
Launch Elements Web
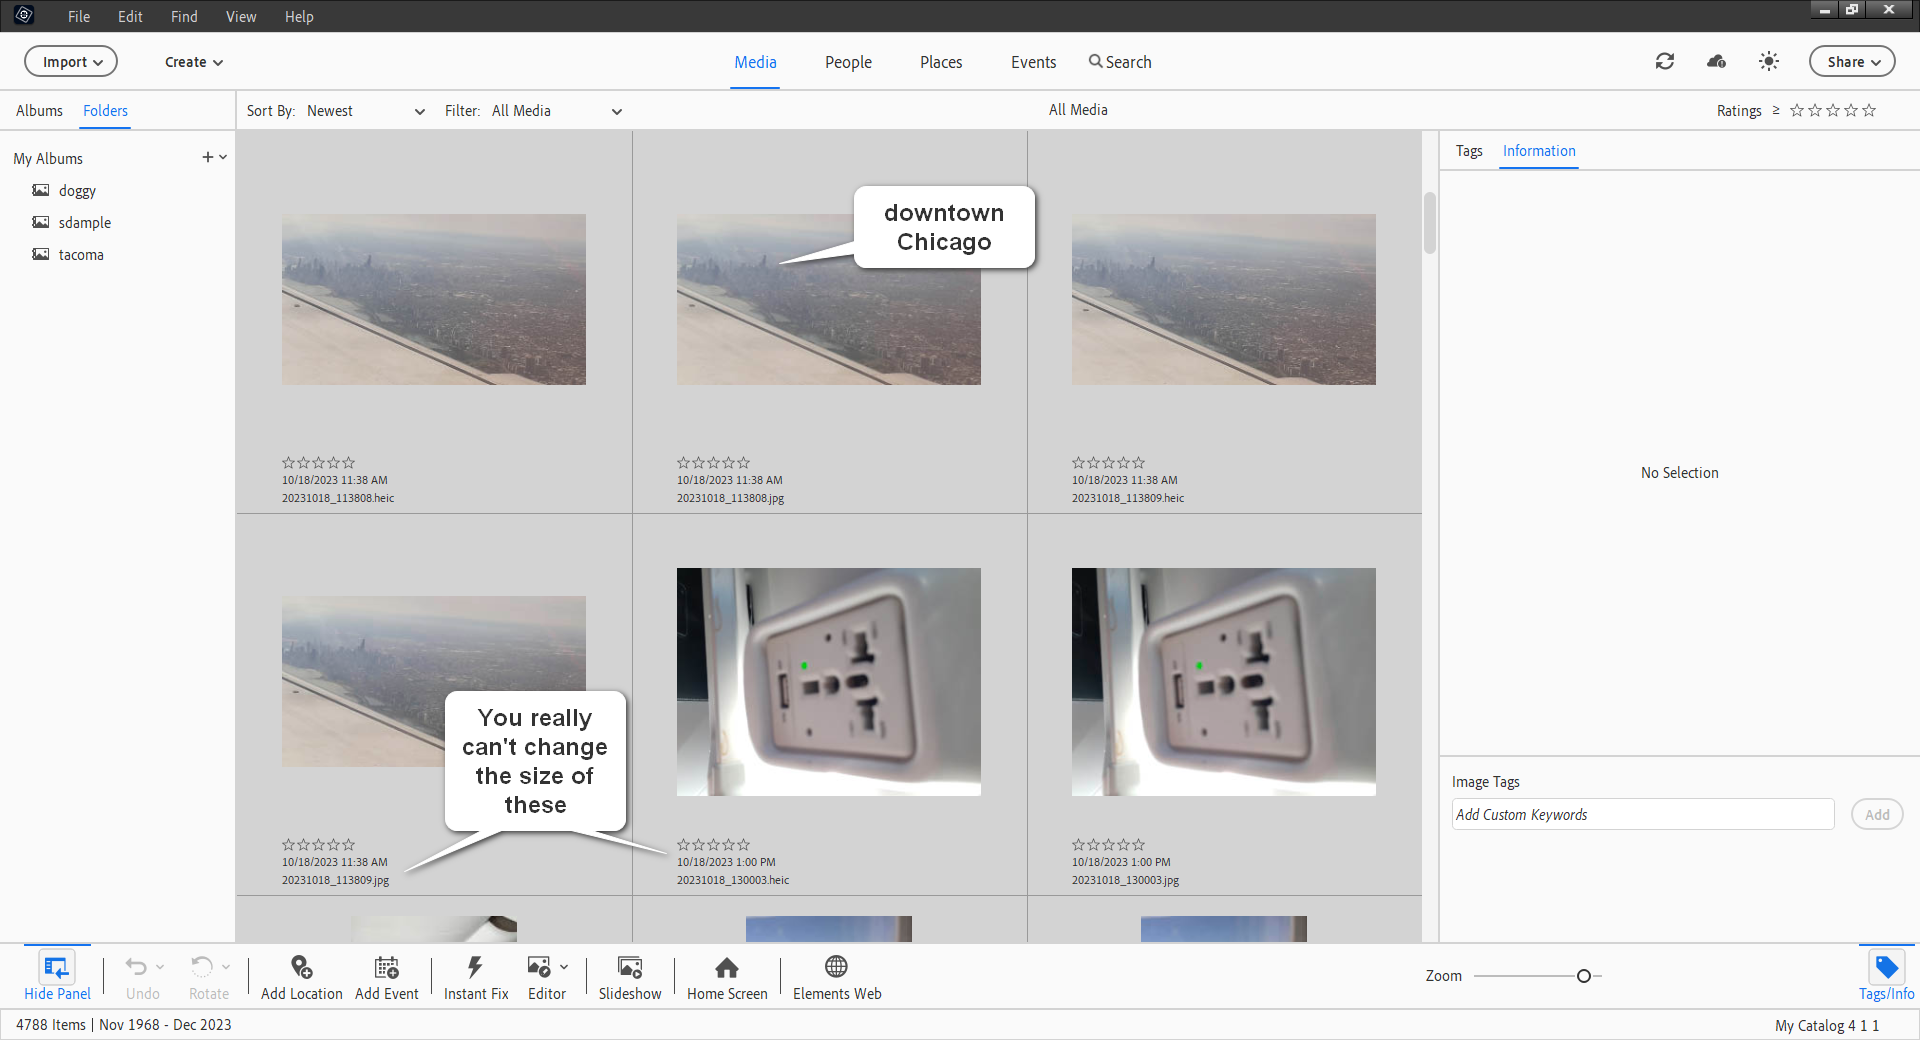[836, 976]
